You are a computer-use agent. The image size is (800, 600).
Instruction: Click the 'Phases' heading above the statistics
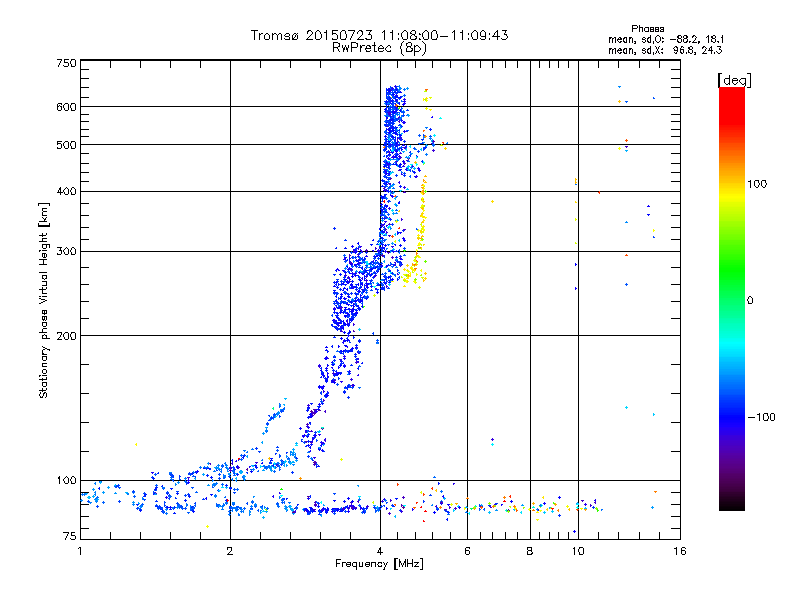[647, 29]
